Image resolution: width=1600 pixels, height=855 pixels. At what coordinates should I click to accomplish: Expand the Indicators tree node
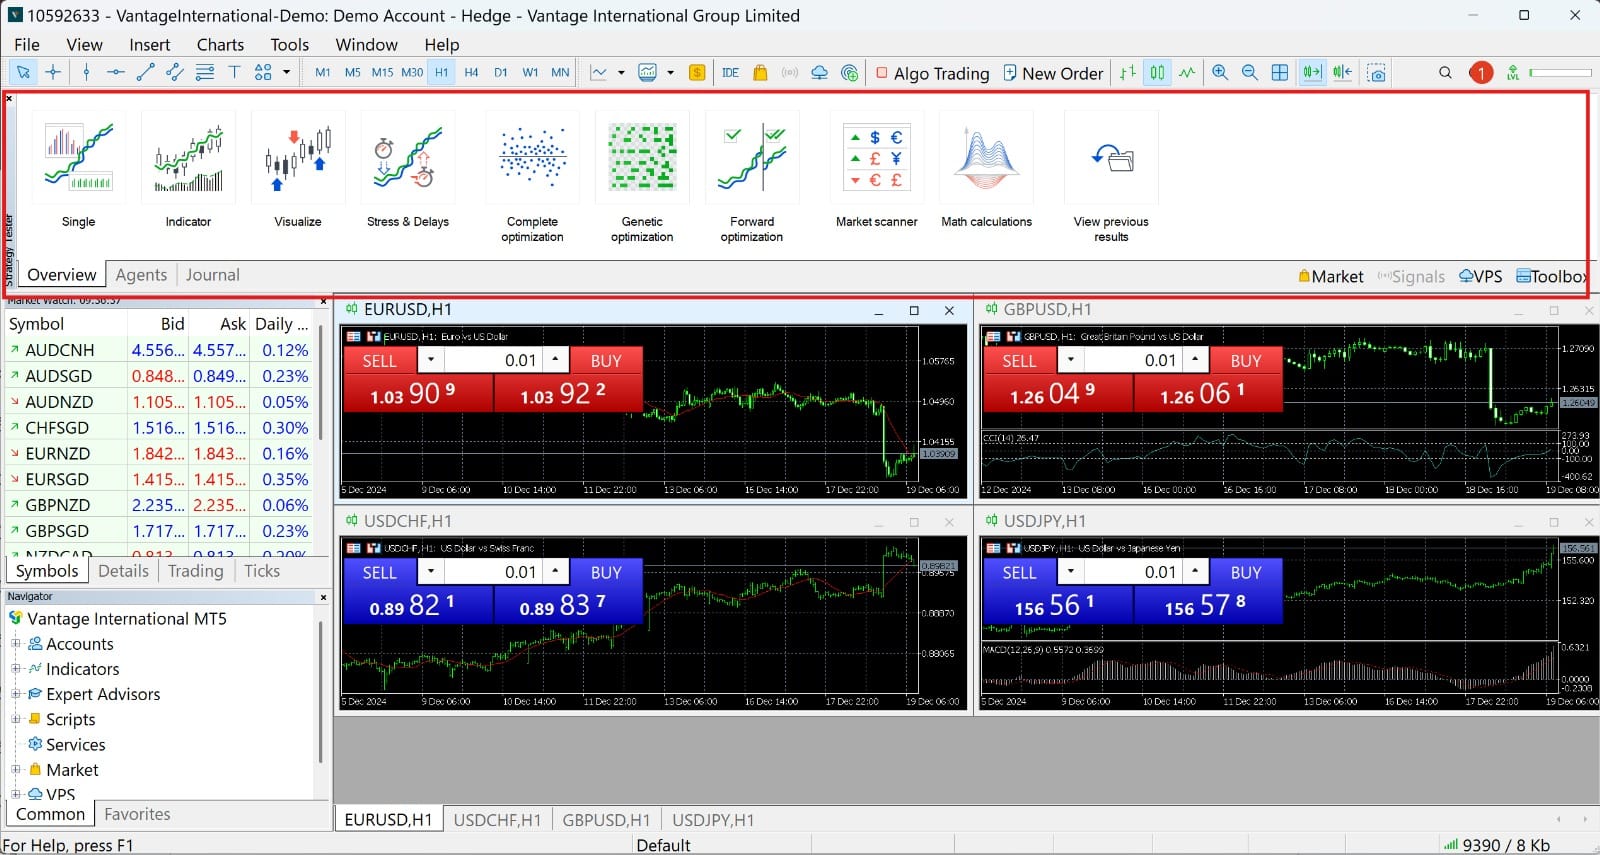pos(16,669)
